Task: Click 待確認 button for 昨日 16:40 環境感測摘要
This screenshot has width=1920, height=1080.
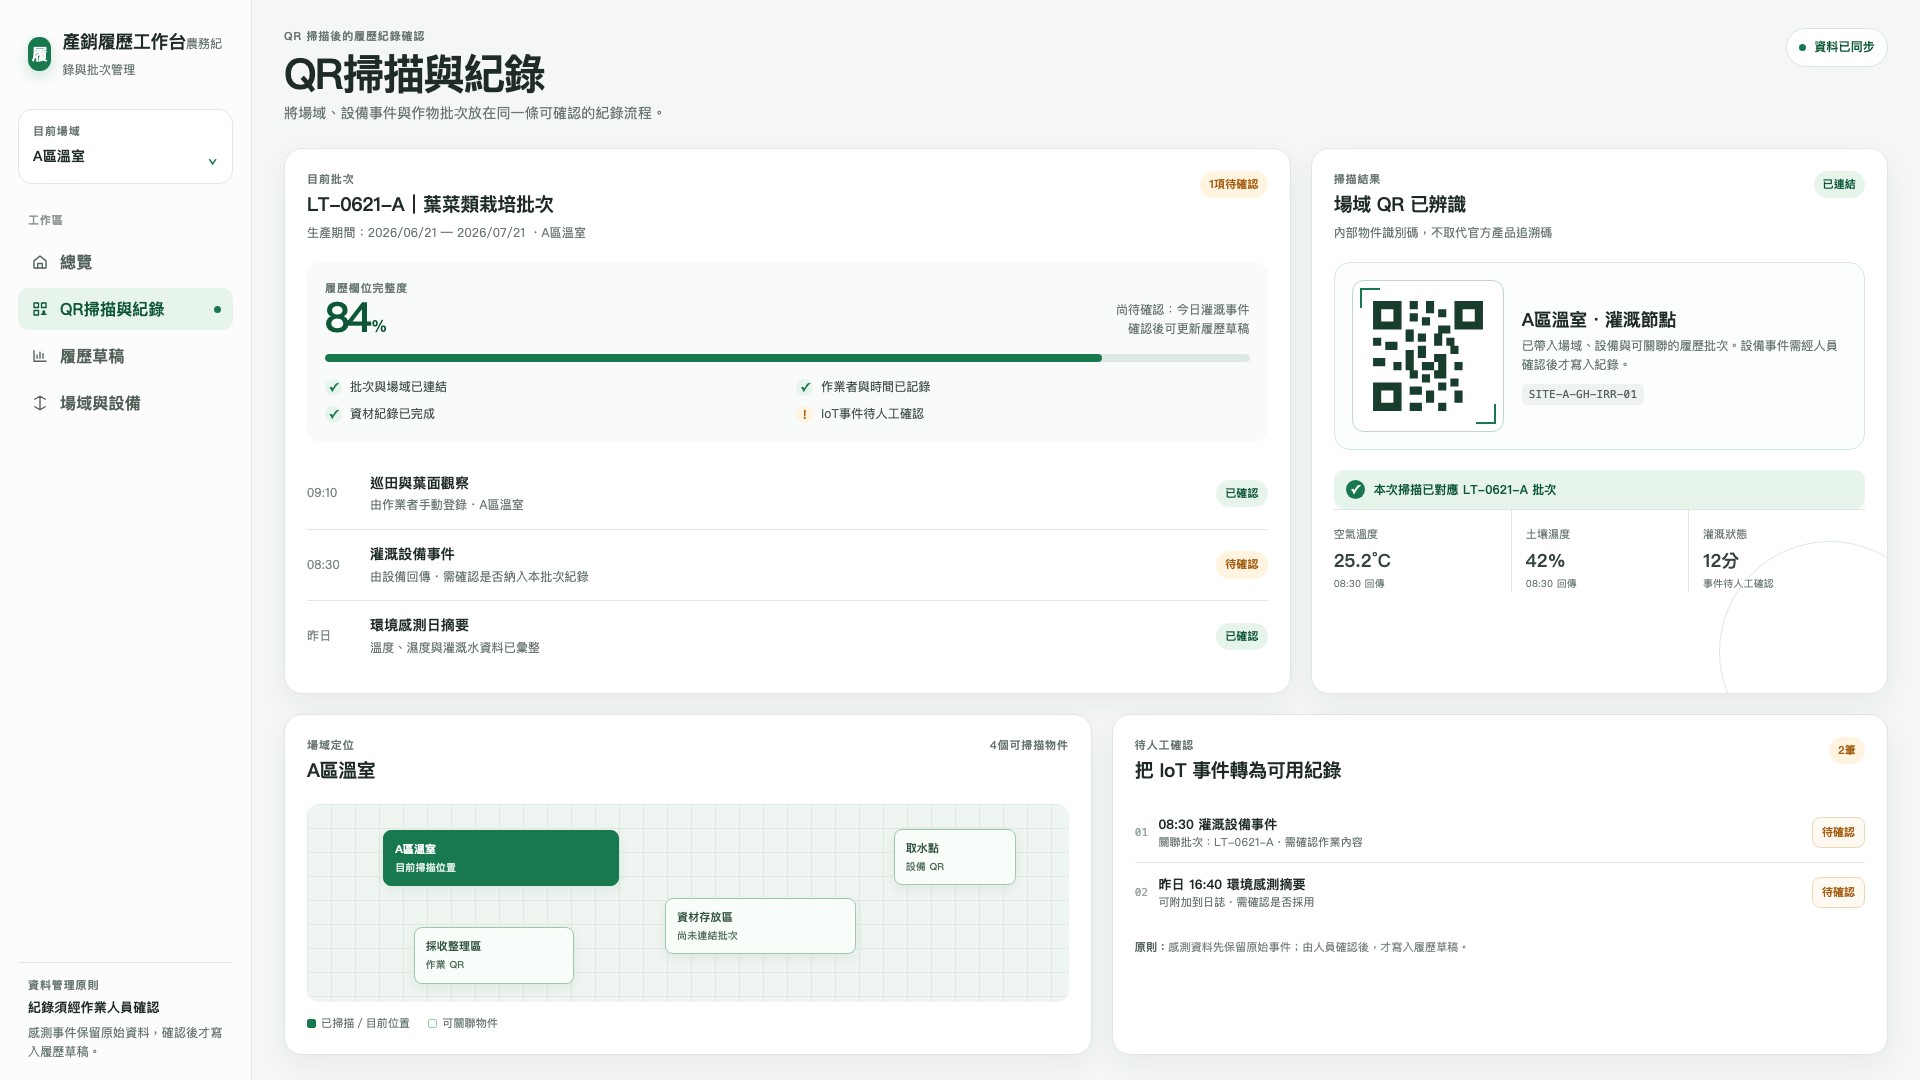Action: [1838, 892]
